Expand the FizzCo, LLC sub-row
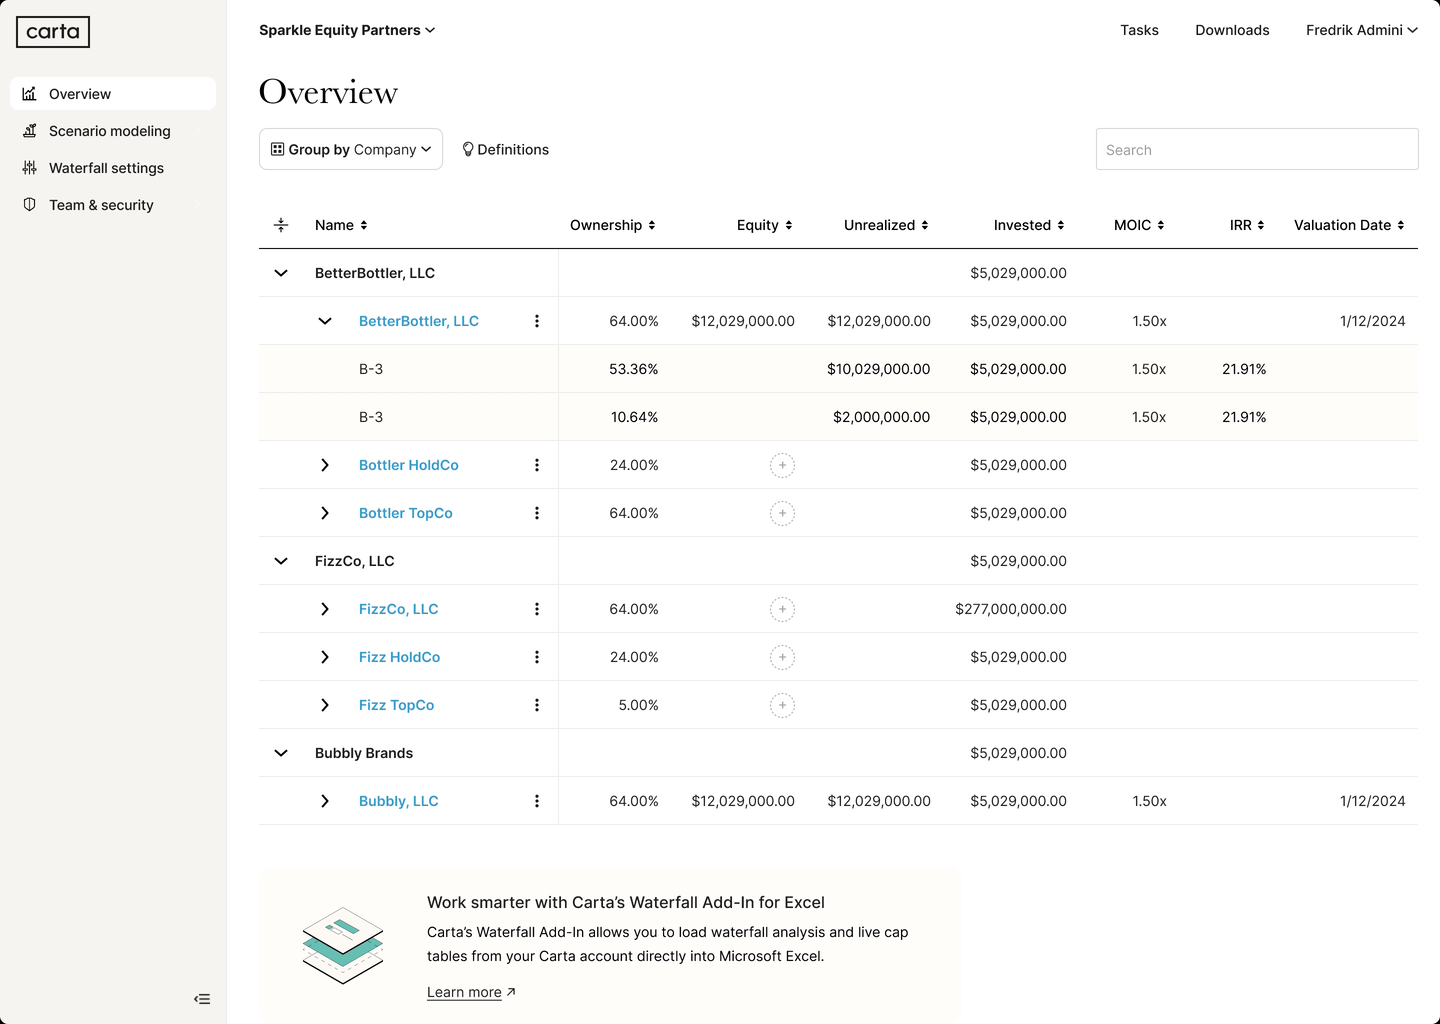Screen dimensions: 1440x1024 [325, 609]
